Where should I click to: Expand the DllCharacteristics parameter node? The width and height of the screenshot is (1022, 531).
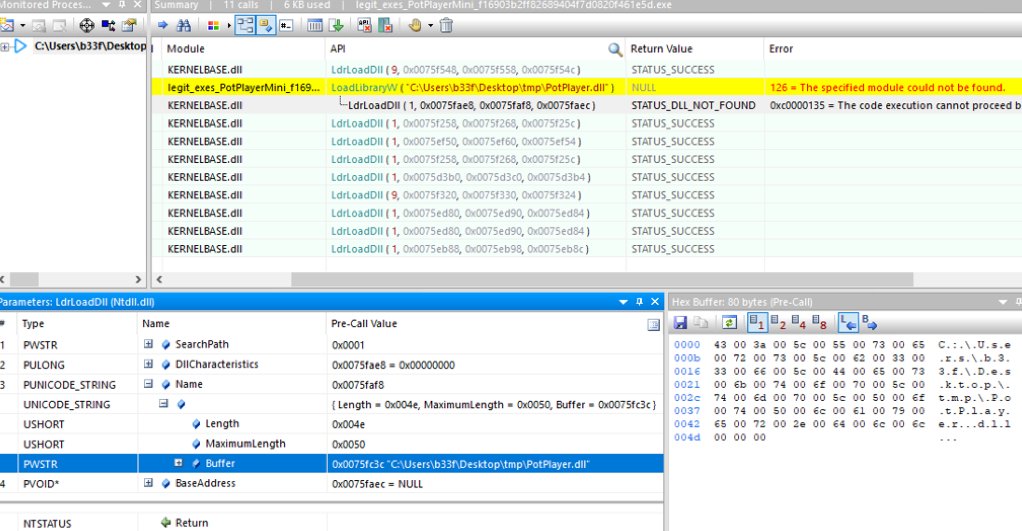(149, 364)
